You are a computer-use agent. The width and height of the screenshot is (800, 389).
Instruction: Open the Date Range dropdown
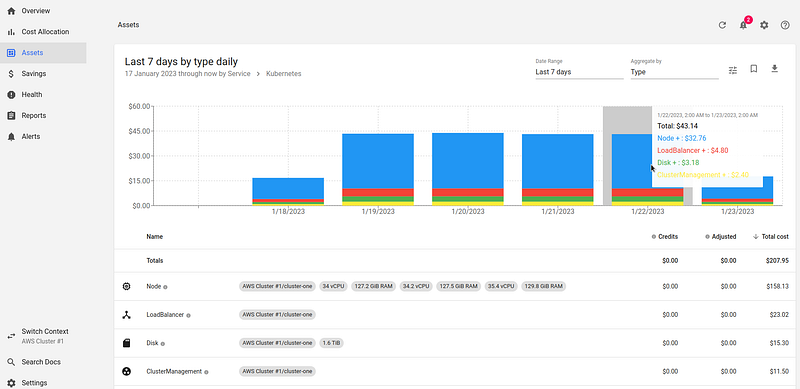pos(579,72)
